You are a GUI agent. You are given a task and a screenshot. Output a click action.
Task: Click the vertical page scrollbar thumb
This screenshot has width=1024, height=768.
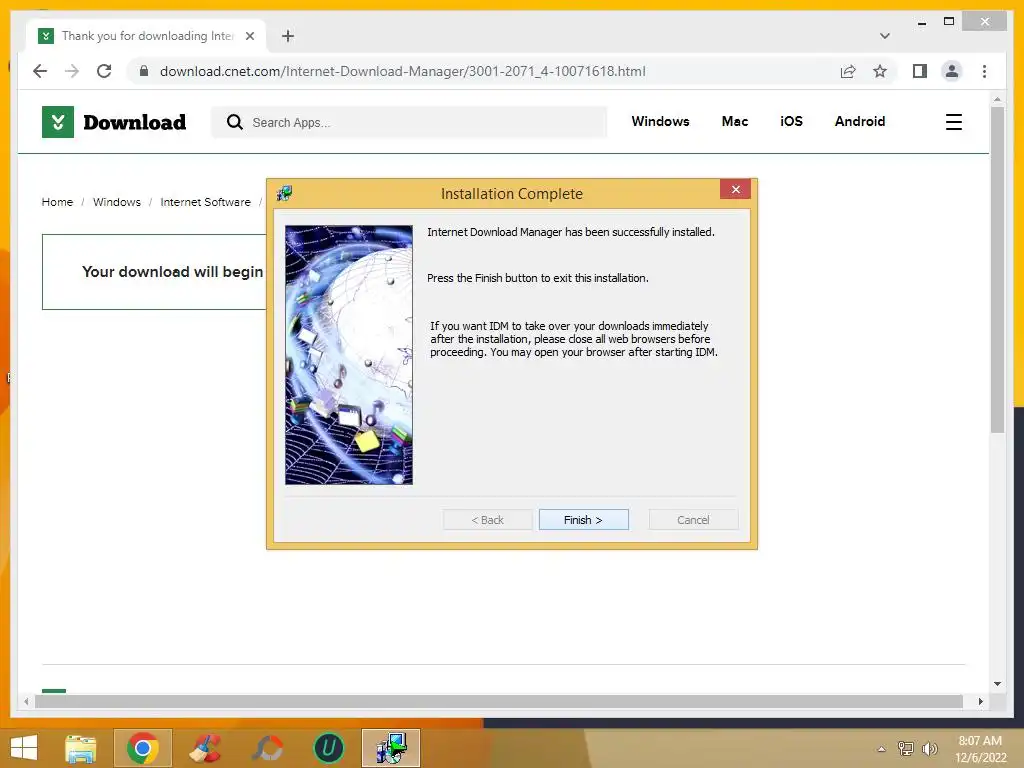click(x=997, y=270)
